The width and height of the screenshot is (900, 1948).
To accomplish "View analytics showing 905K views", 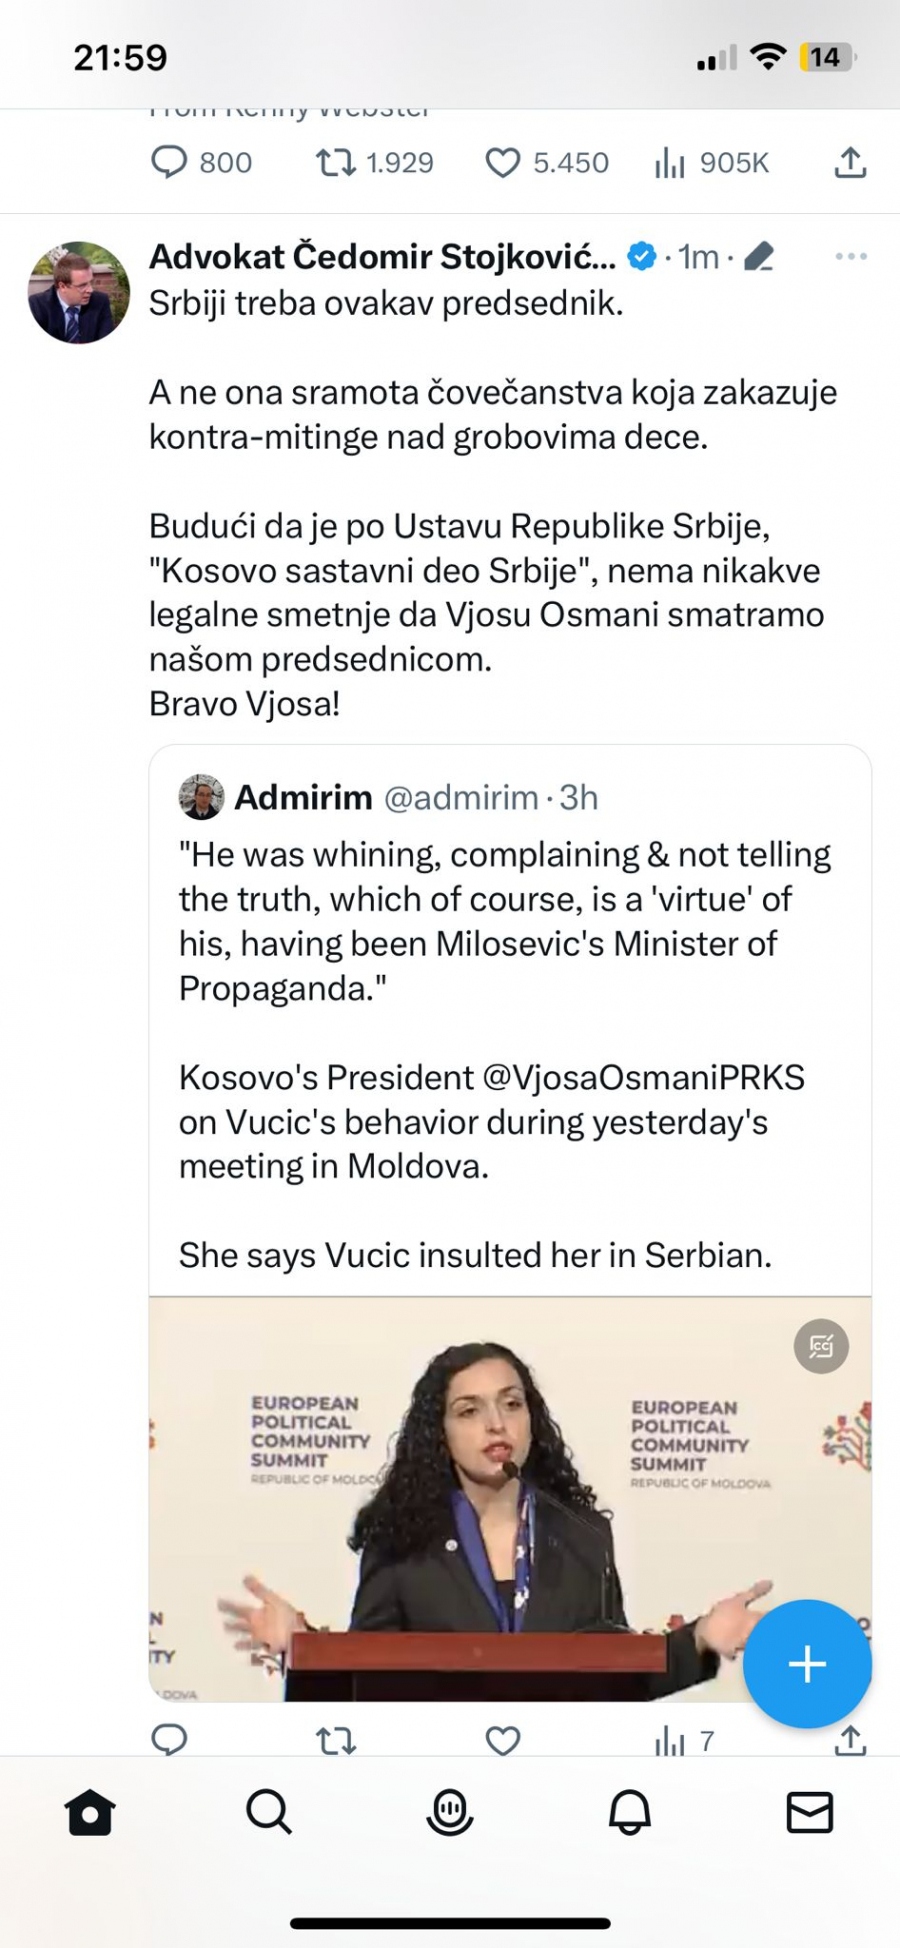I will (670, 163).
